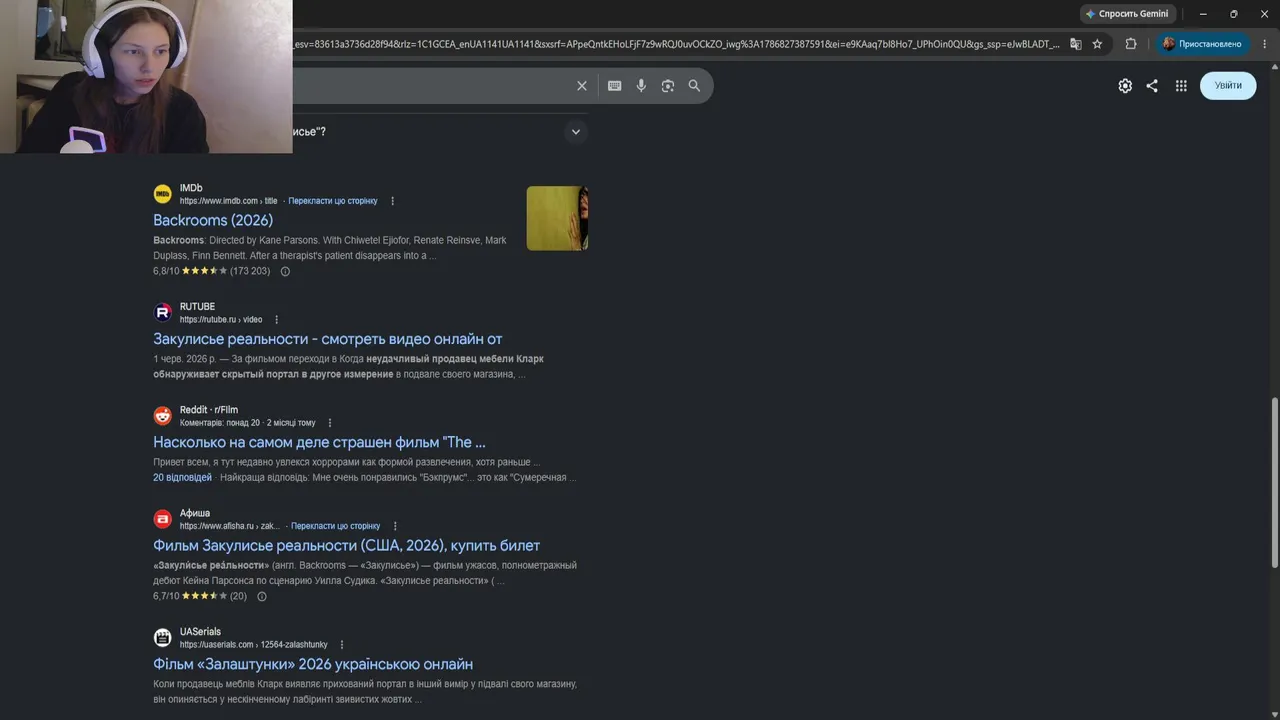Click the Афиша favicon
This screenshot has width=1280, height=720.
click(162, 519)
